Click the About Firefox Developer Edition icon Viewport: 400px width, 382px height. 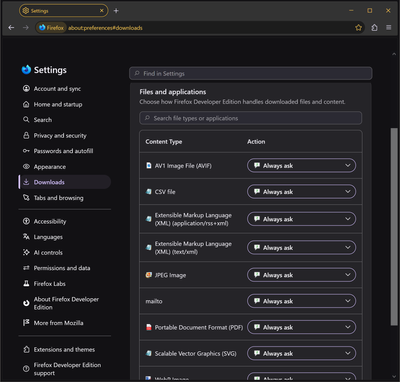coord(26,303)
